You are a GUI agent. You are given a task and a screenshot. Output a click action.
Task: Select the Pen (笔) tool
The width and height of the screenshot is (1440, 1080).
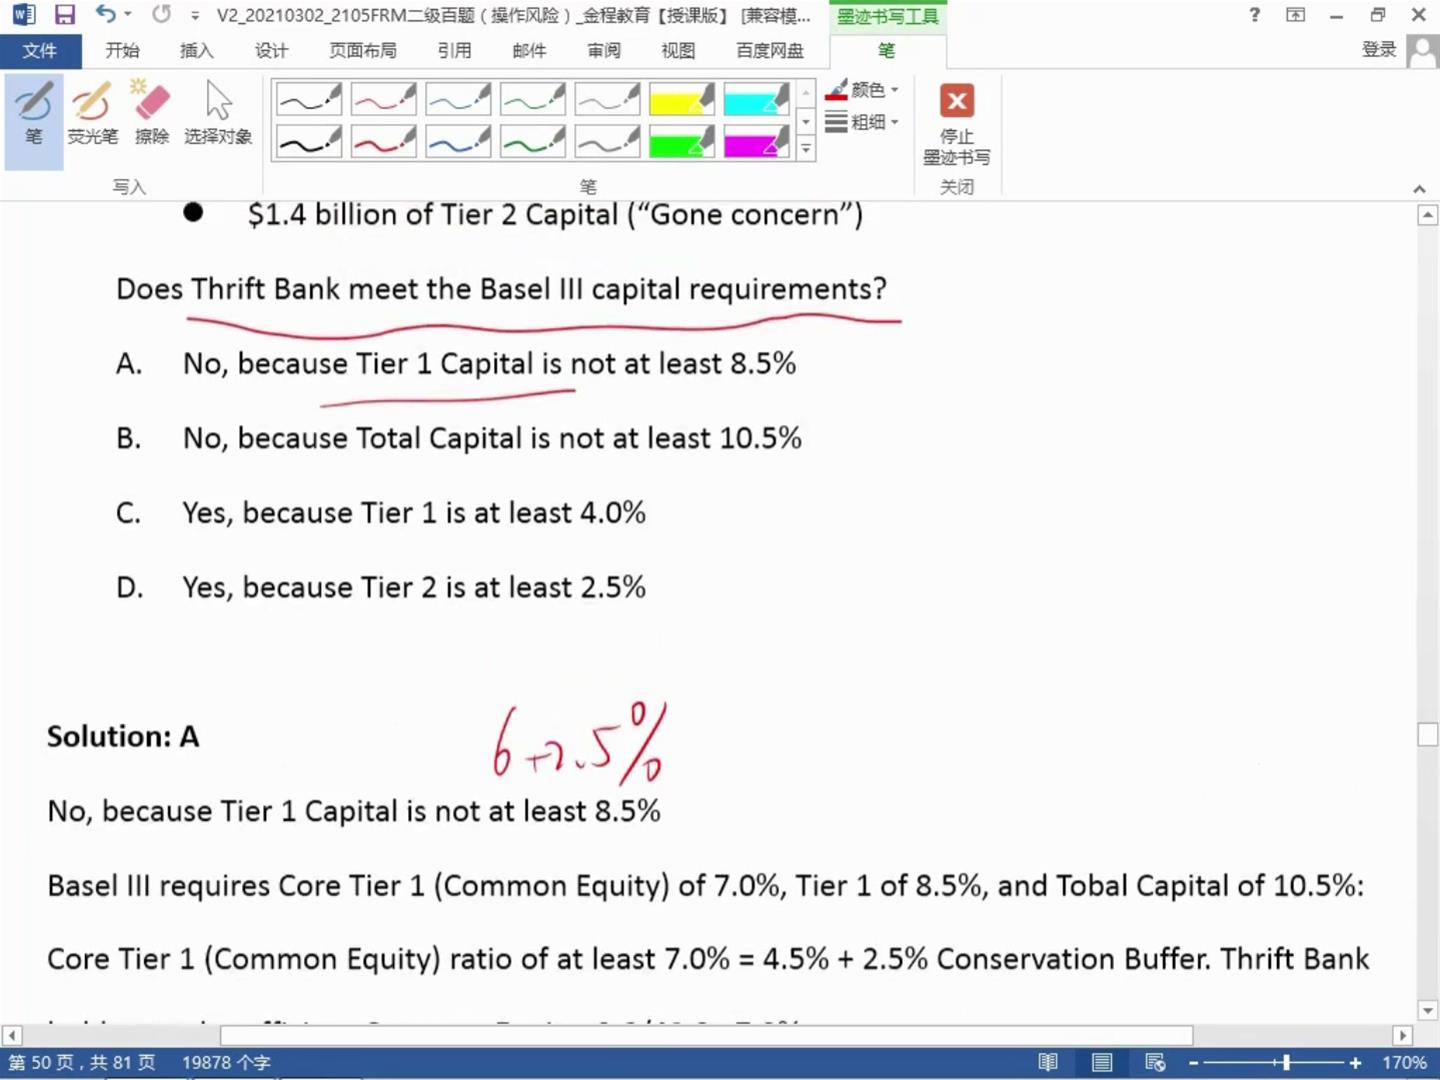click(x=33, y=120)
